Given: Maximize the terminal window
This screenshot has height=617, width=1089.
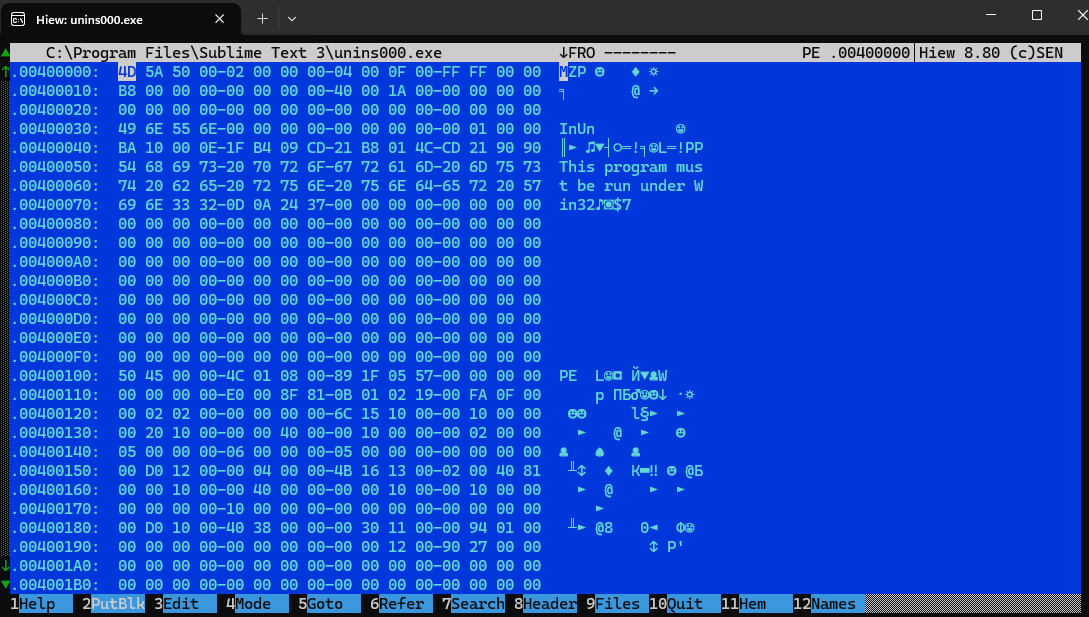Looking at the screenshot, I should pos(1037,15).
